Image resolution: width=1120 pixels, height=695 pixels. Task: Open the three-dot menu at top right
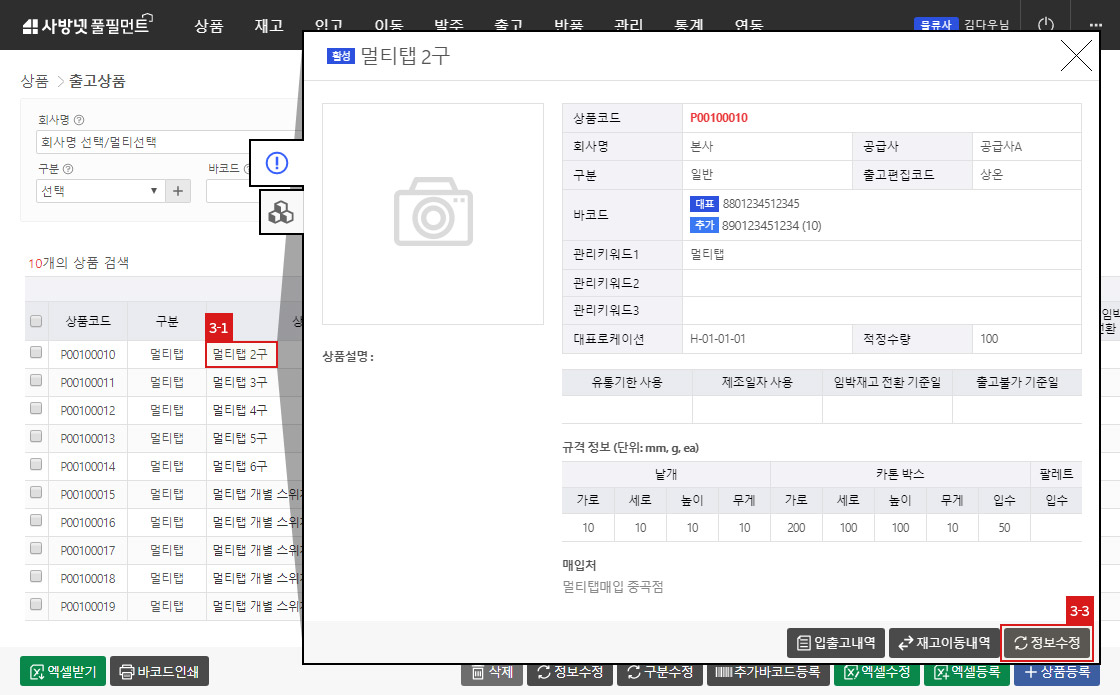point(1093,24)
